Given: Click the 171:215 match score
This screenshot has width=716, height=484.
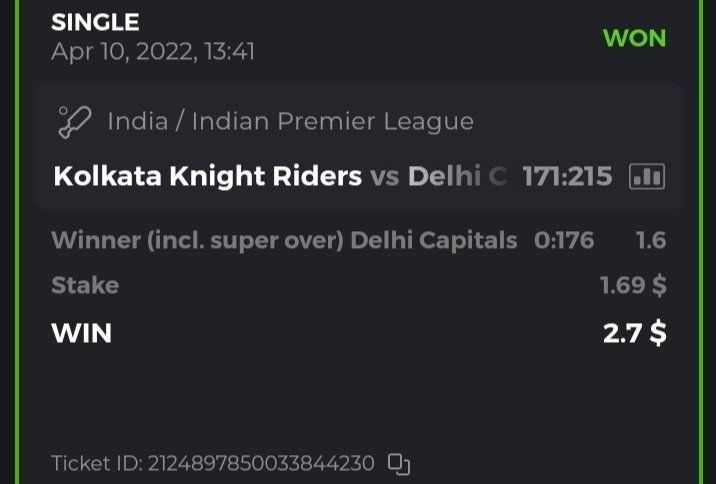Looking at the screenshot, I should (x=567, y=177).
